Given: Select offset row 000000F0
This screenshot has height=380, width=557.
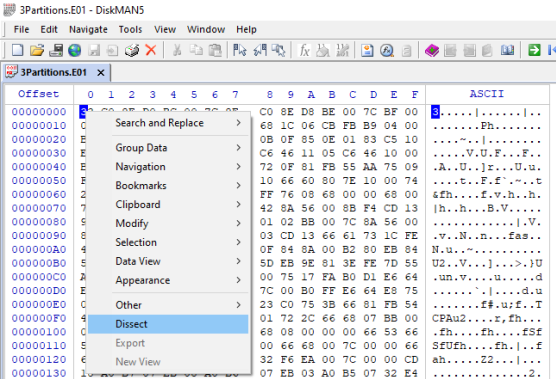Looking at the screenshot, I should (x=39, y=318).
